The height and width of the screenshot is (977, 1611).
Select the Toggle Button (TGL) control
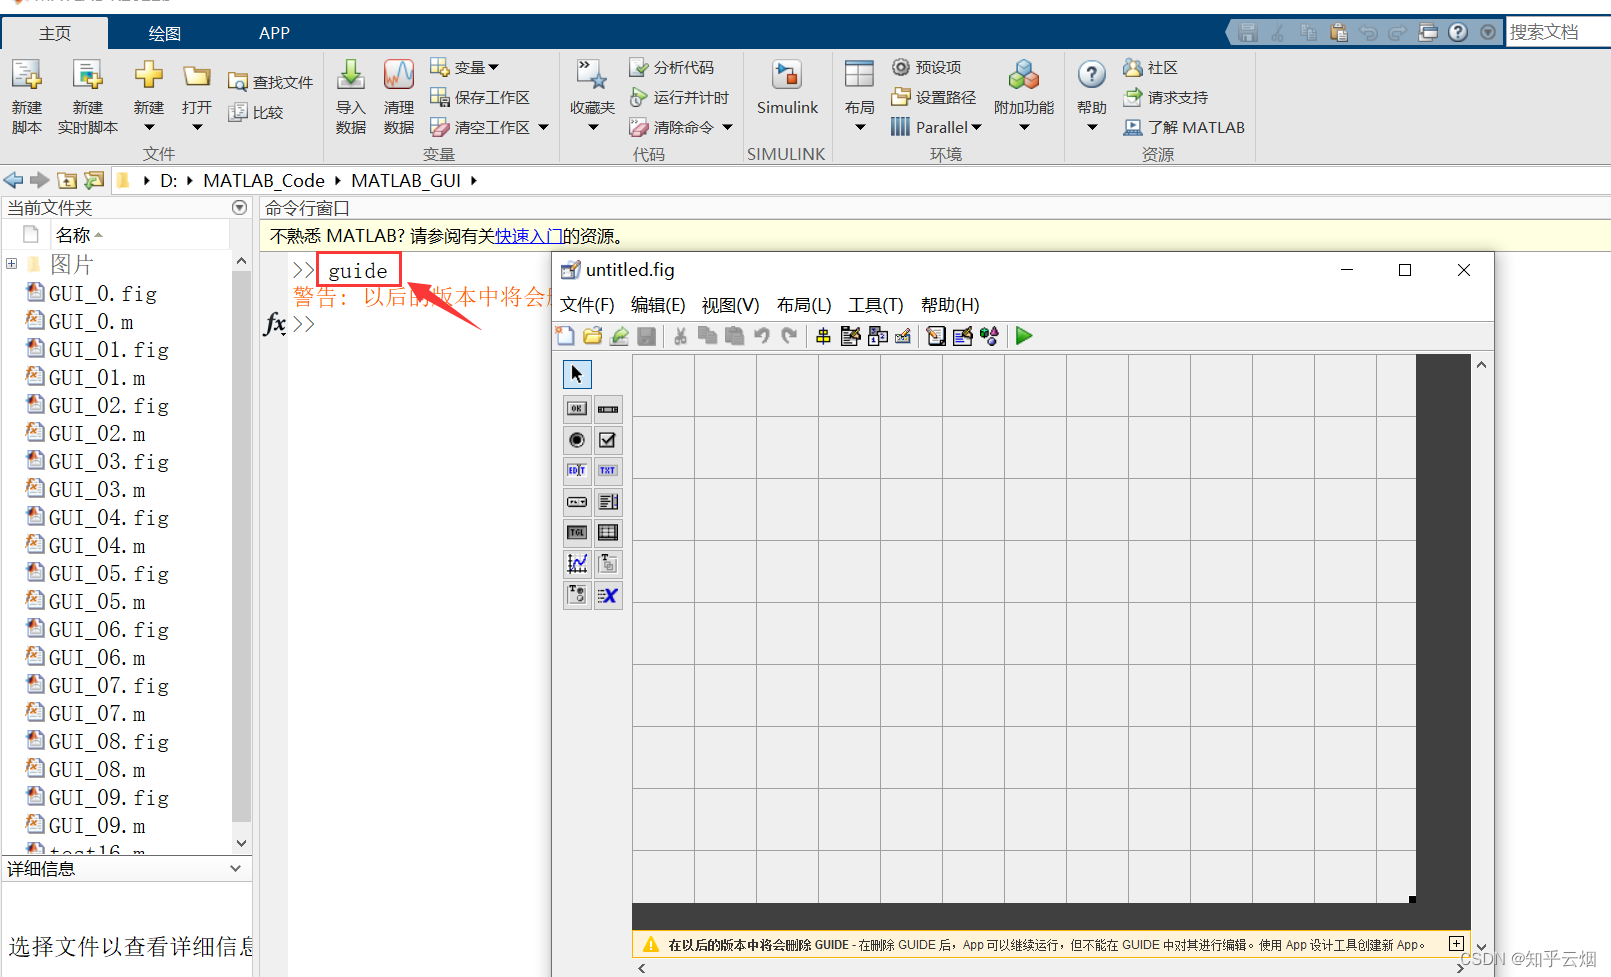[576, 532]
